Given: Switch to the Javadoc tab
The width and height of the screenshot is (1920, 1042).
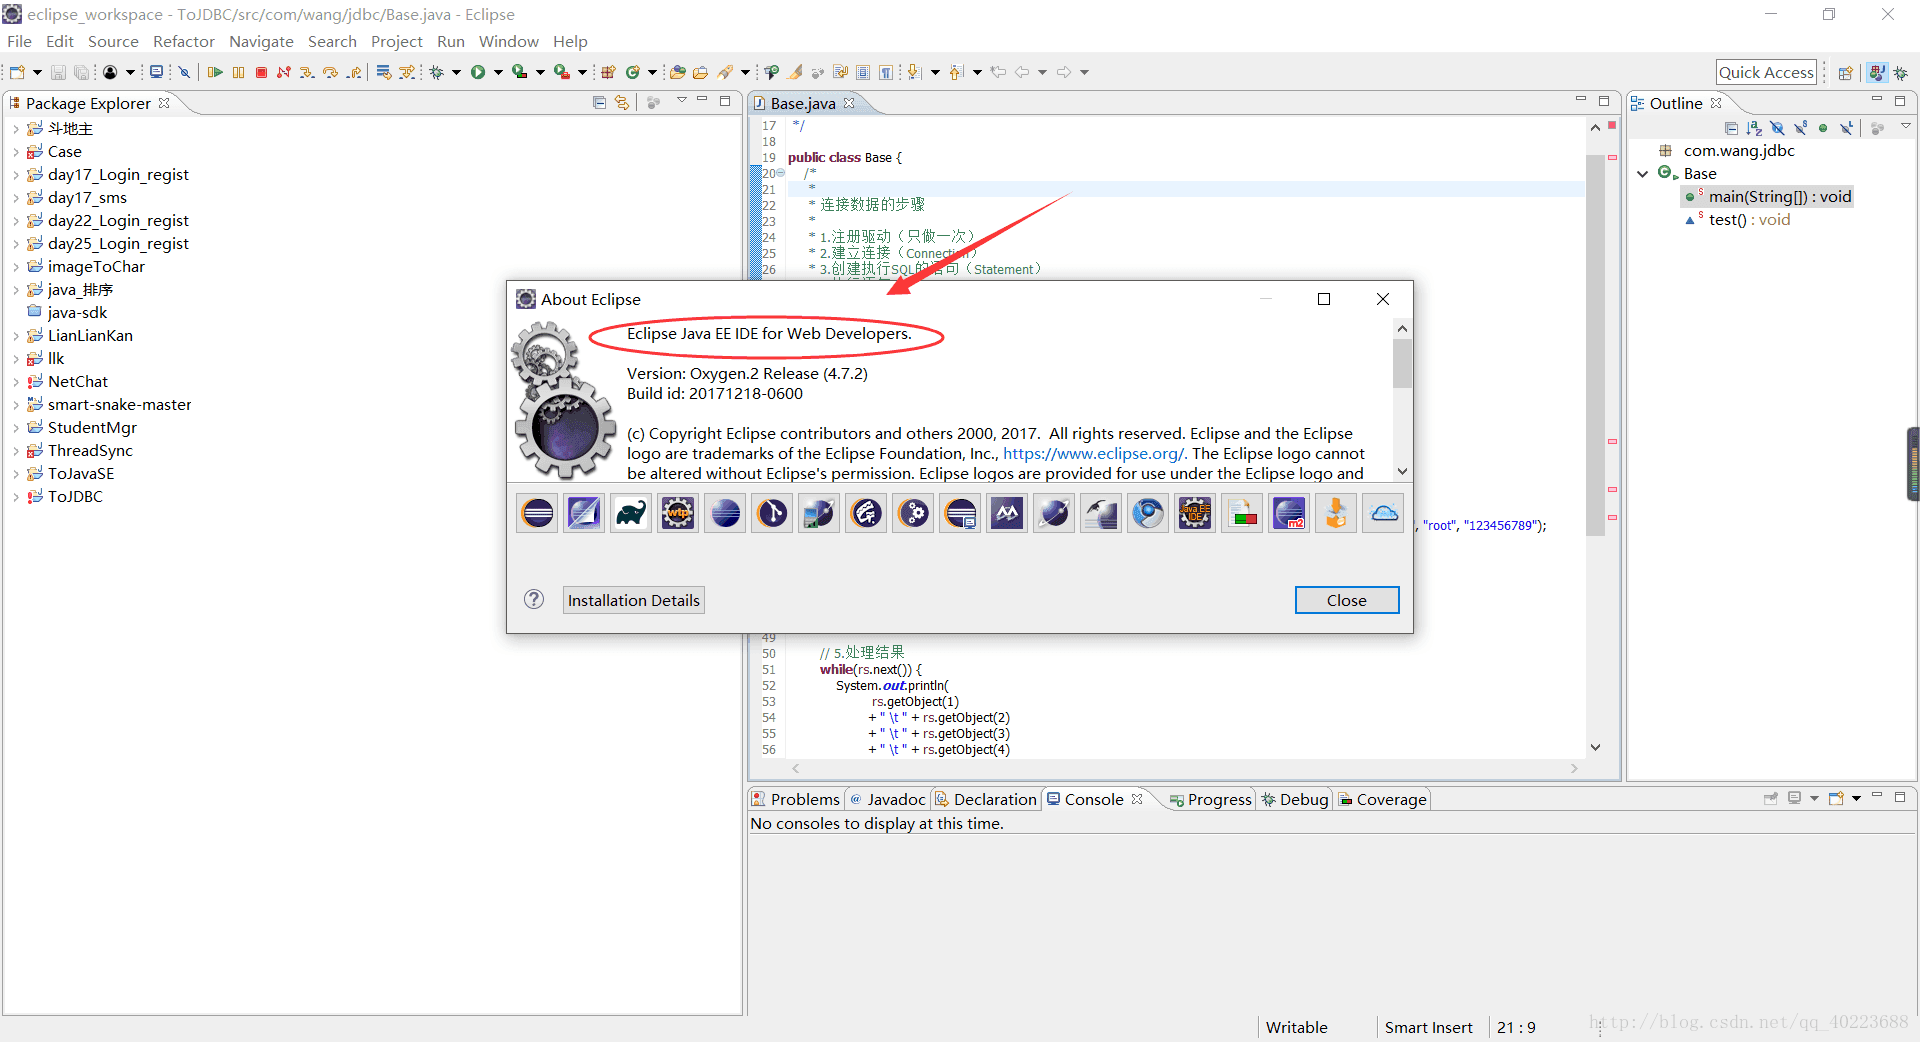Looking at the screenshot, I should point(887,799).
